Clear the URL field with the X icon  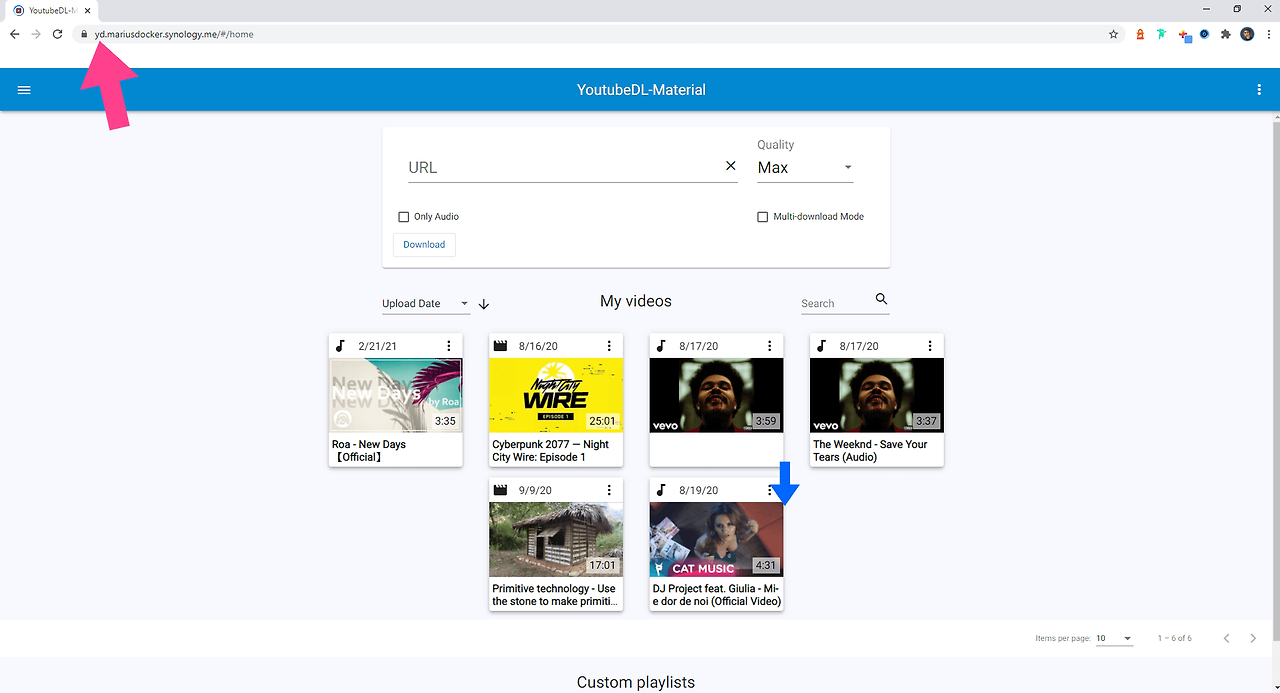pyautogui.click(x=730, y=166)
